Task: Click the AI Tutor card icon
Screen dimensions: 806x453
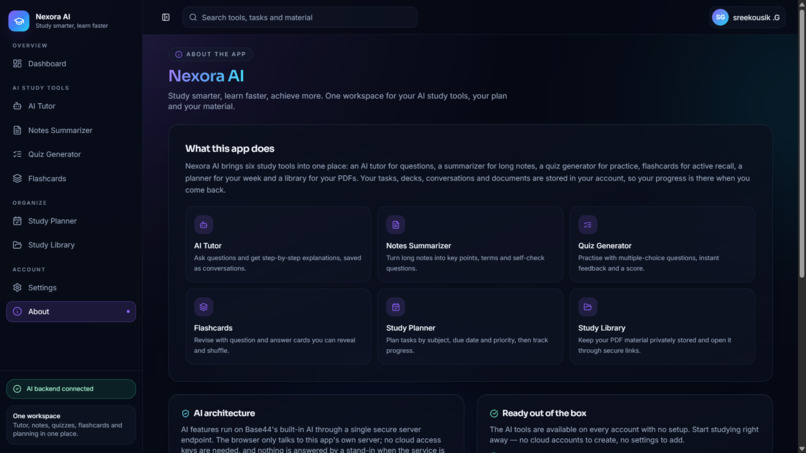Action: [x=204, y=225]
